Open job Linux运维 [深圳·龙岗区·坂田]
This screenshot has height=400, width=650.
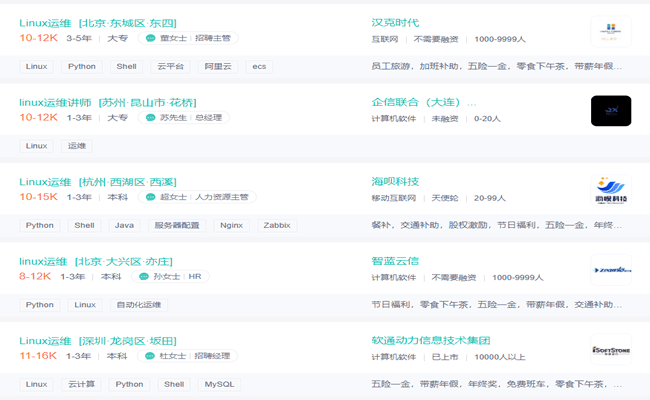(x=98, y=341)
